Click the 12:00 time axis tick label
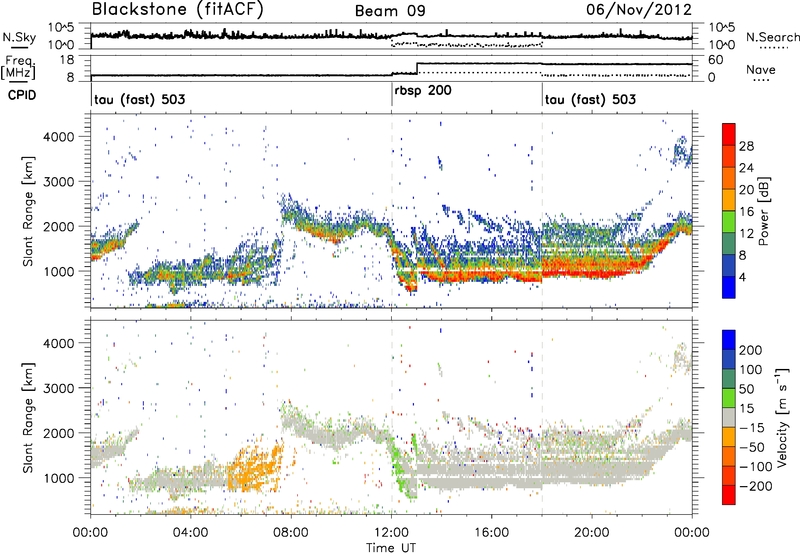 click(x=391, y=533)
